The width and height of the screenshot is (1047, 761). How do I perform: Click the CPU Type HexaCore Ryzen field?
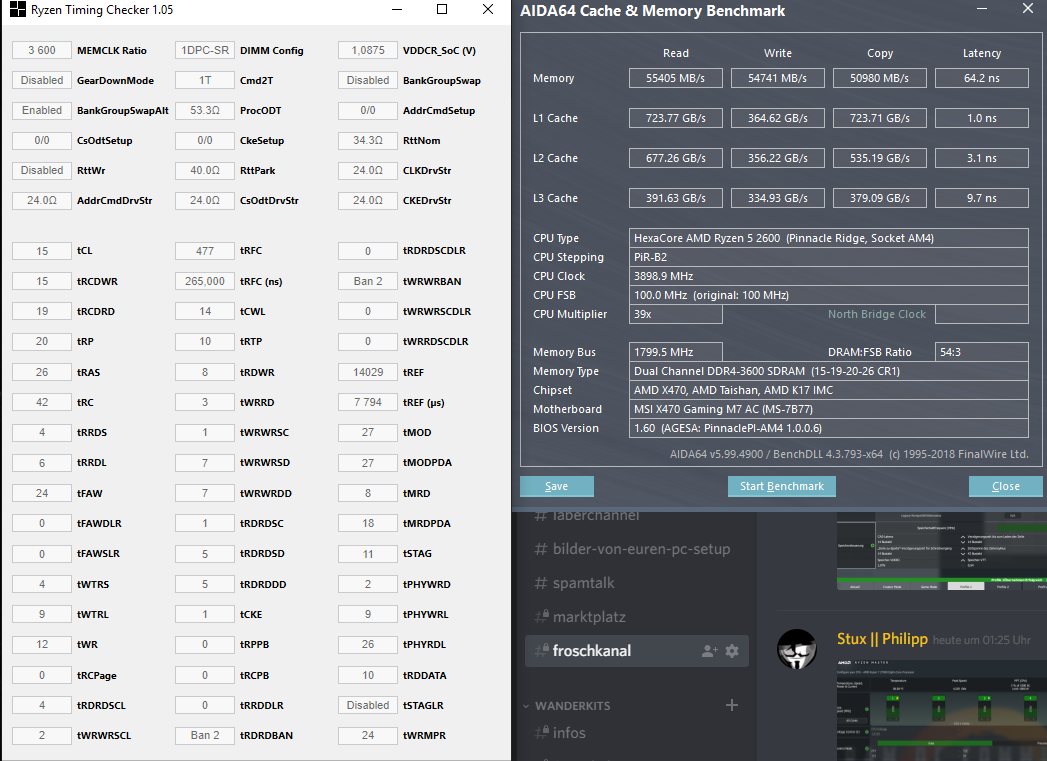(x=829, y=238)
